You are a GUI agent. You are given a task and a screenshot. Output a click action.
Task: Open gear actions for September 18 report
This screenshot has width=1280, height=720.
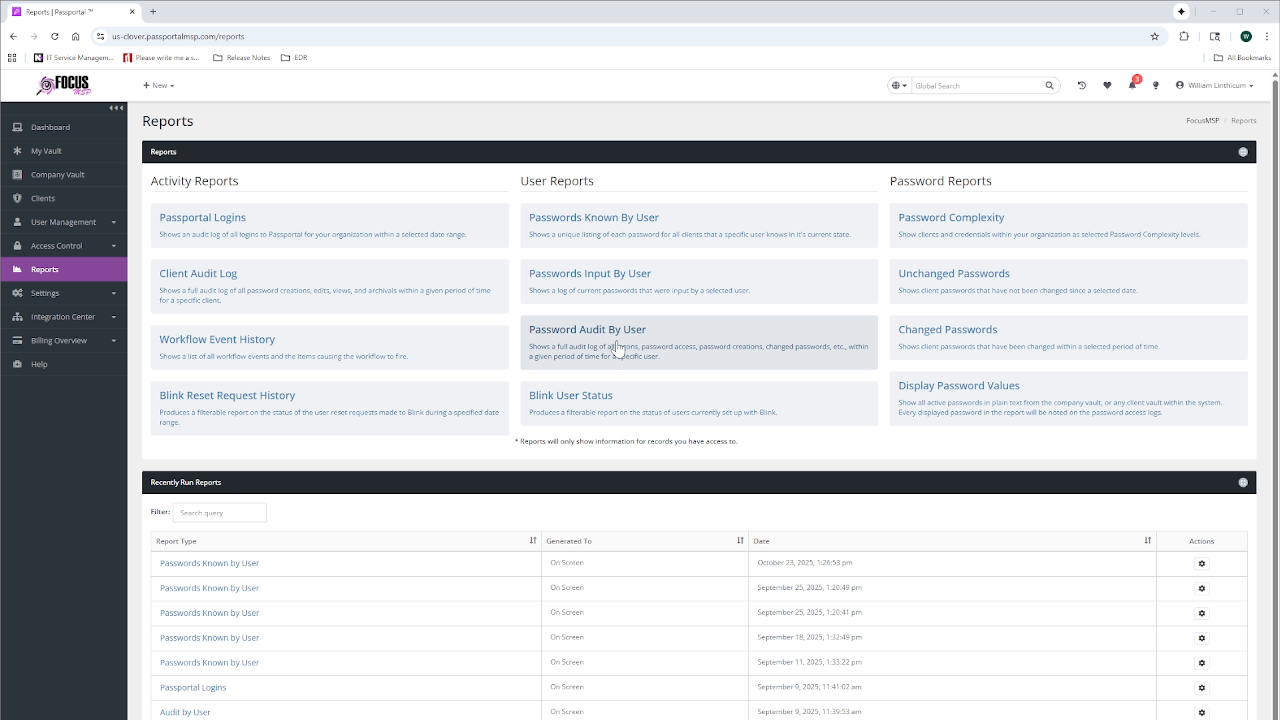tap(1202, 638)
